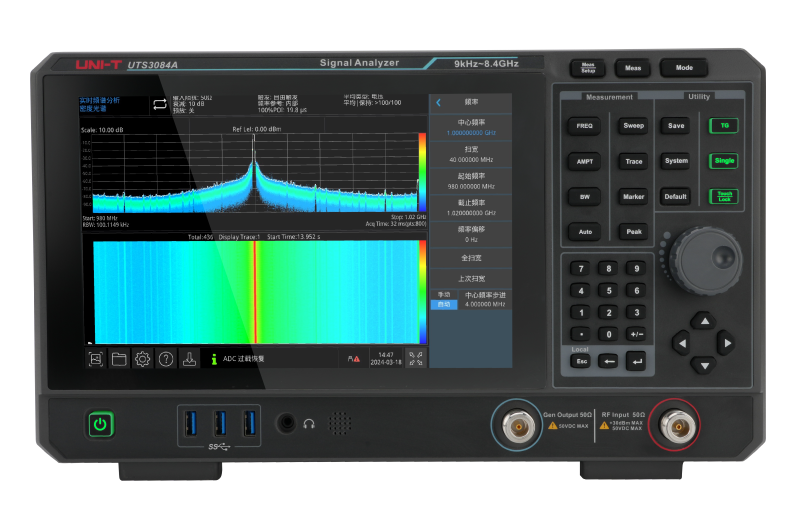Switch center frequency step to 手动 (manual)
This screenshot has width=800, height=509.
[x=444, y=295]
